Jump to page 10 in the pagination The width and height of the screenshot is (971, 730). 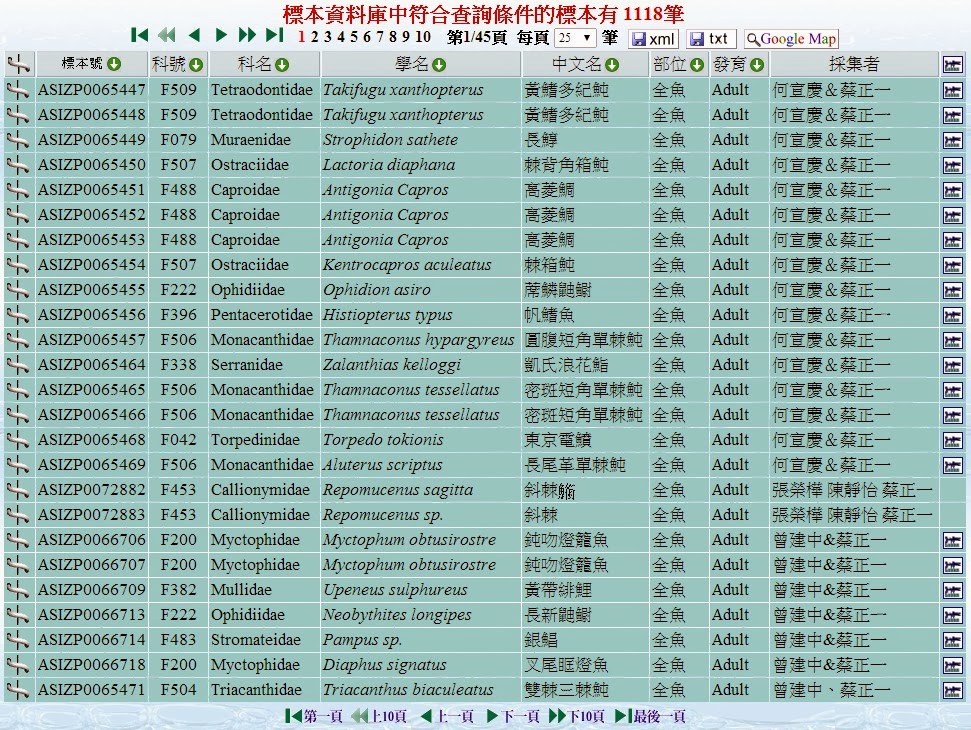tap(423, 37)
